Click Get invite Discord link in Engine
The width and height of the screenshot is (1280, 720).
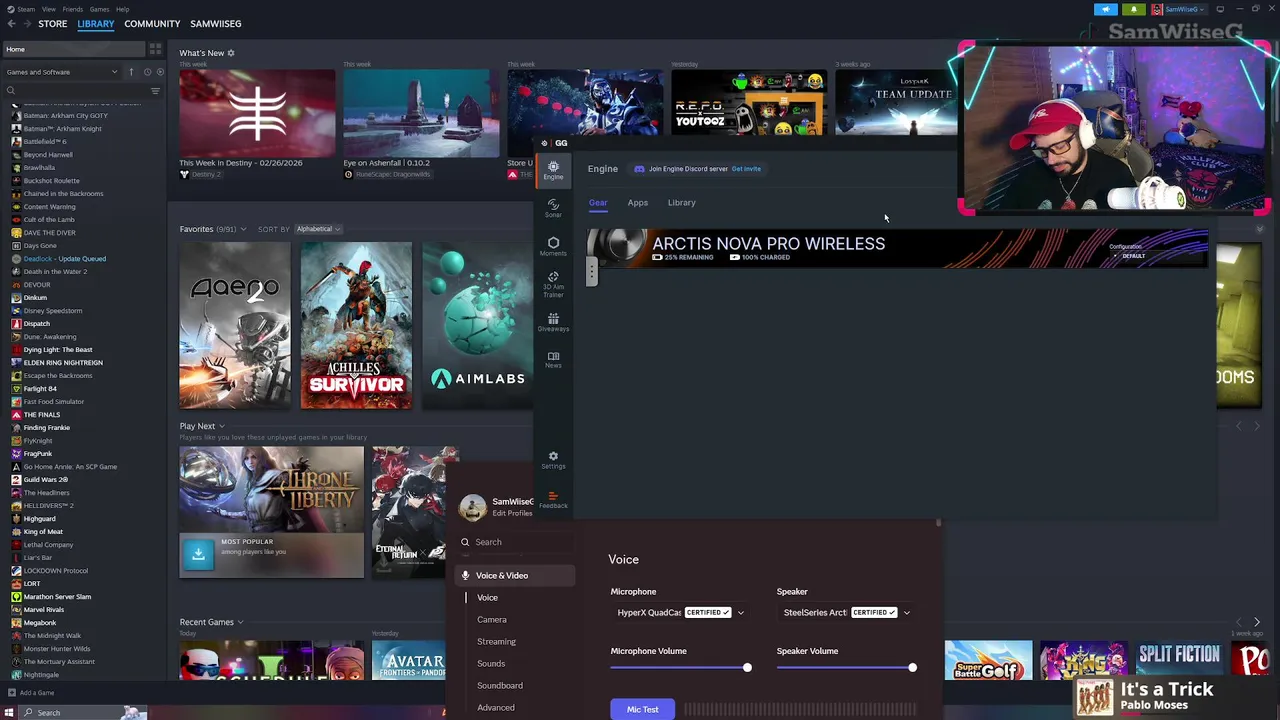746,169
